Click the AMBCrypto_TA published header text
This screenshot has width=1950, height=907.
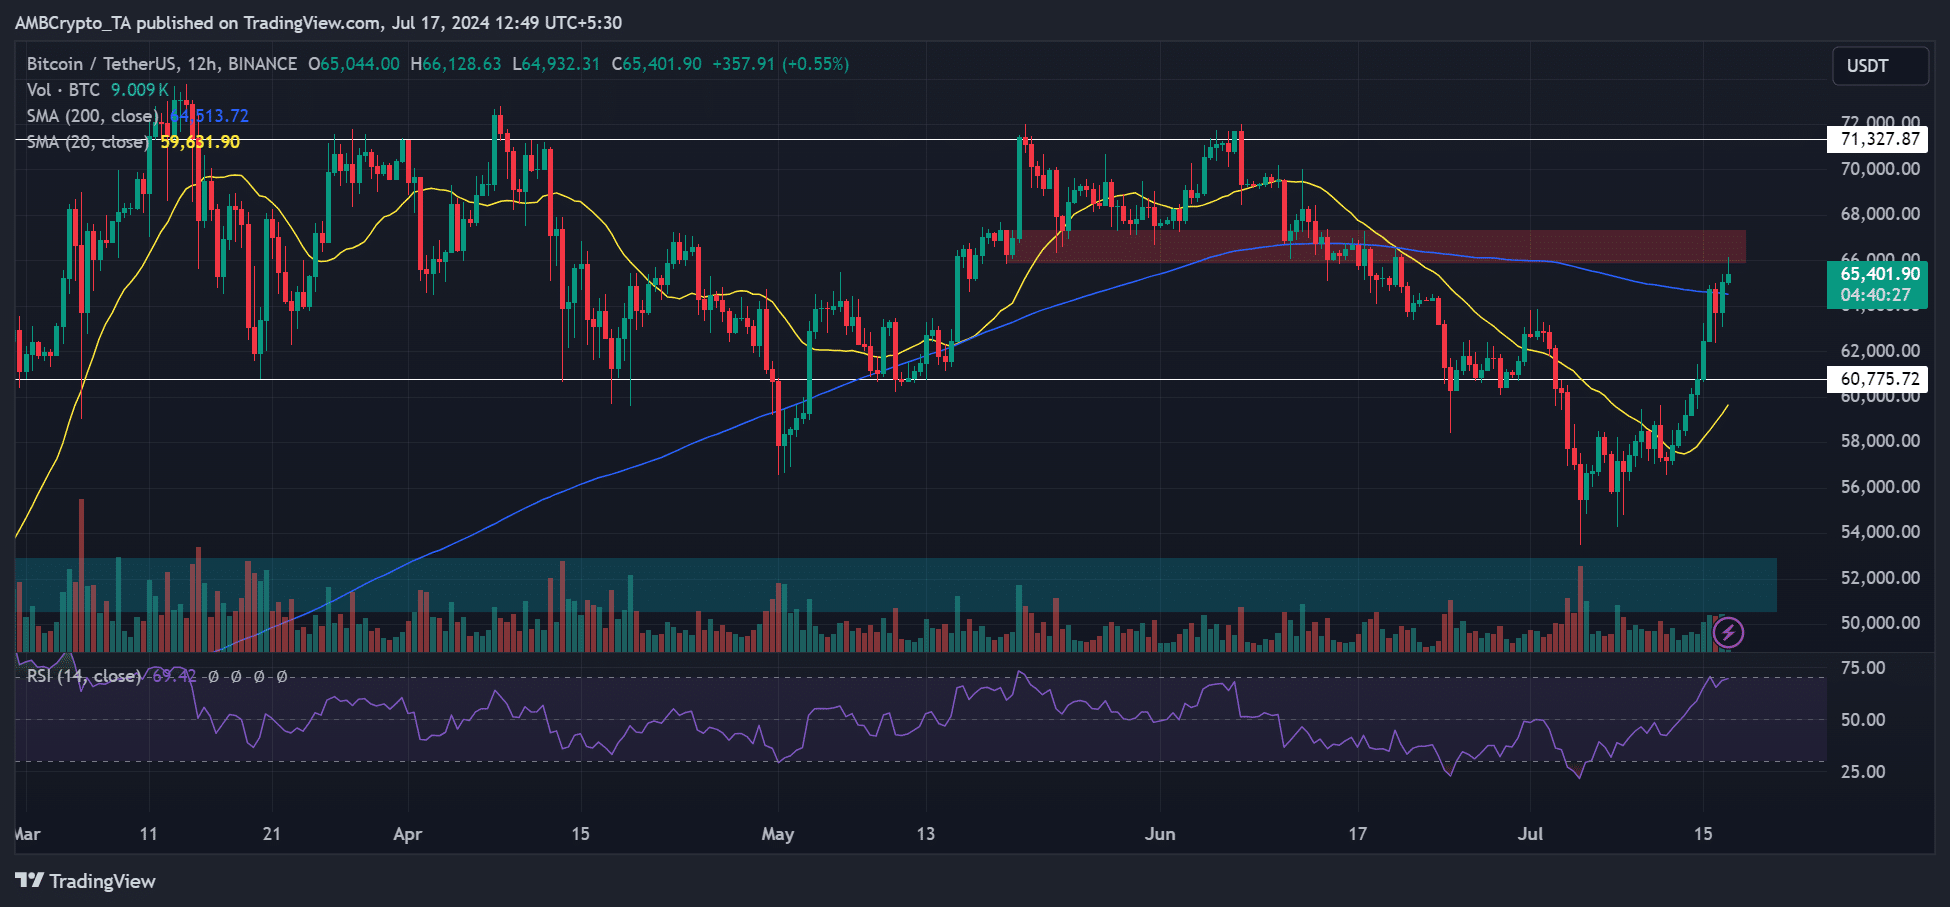click(318, 23)
